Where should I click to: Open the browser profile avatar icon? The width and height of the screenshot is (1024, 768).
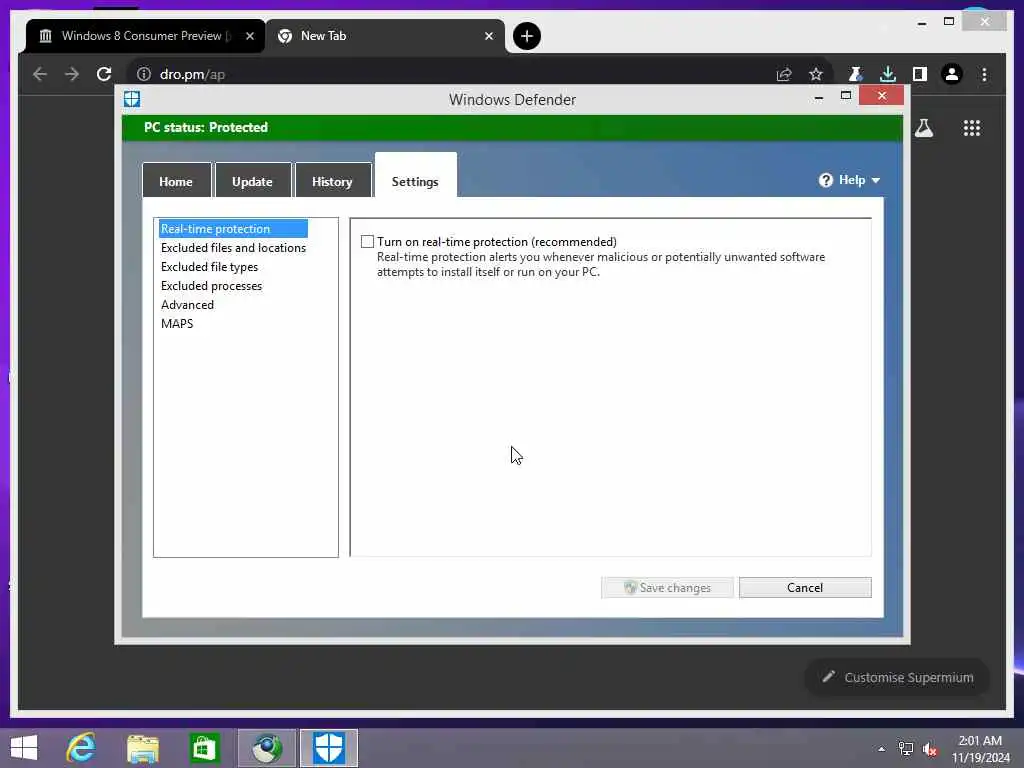pos(952,74)
